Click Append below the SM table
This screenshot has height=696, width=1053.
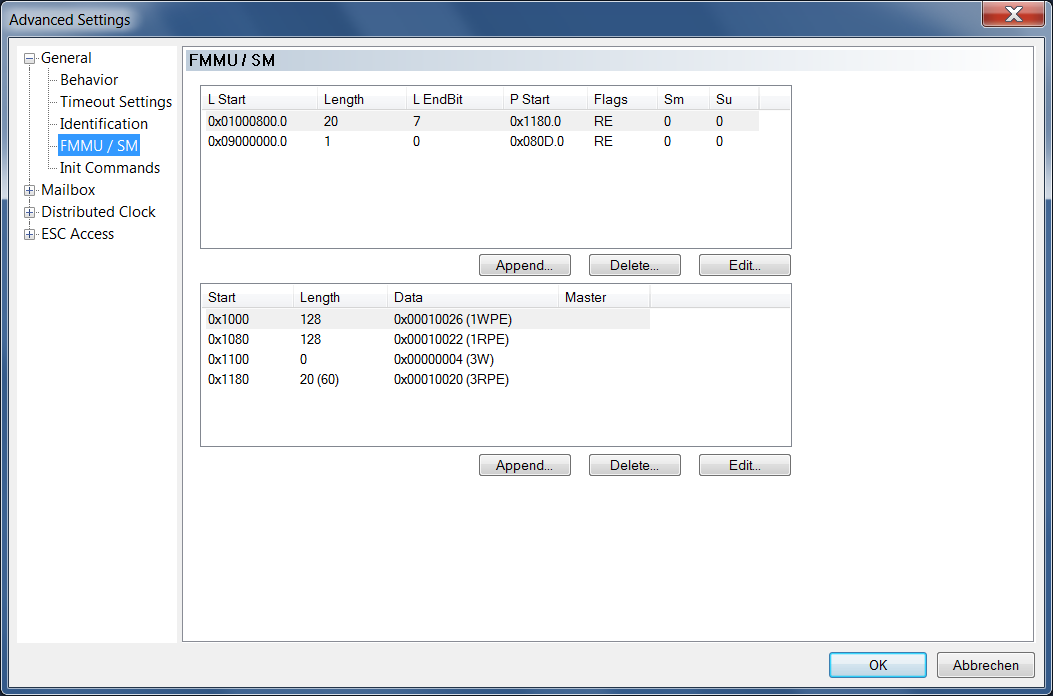pos(524,465)
